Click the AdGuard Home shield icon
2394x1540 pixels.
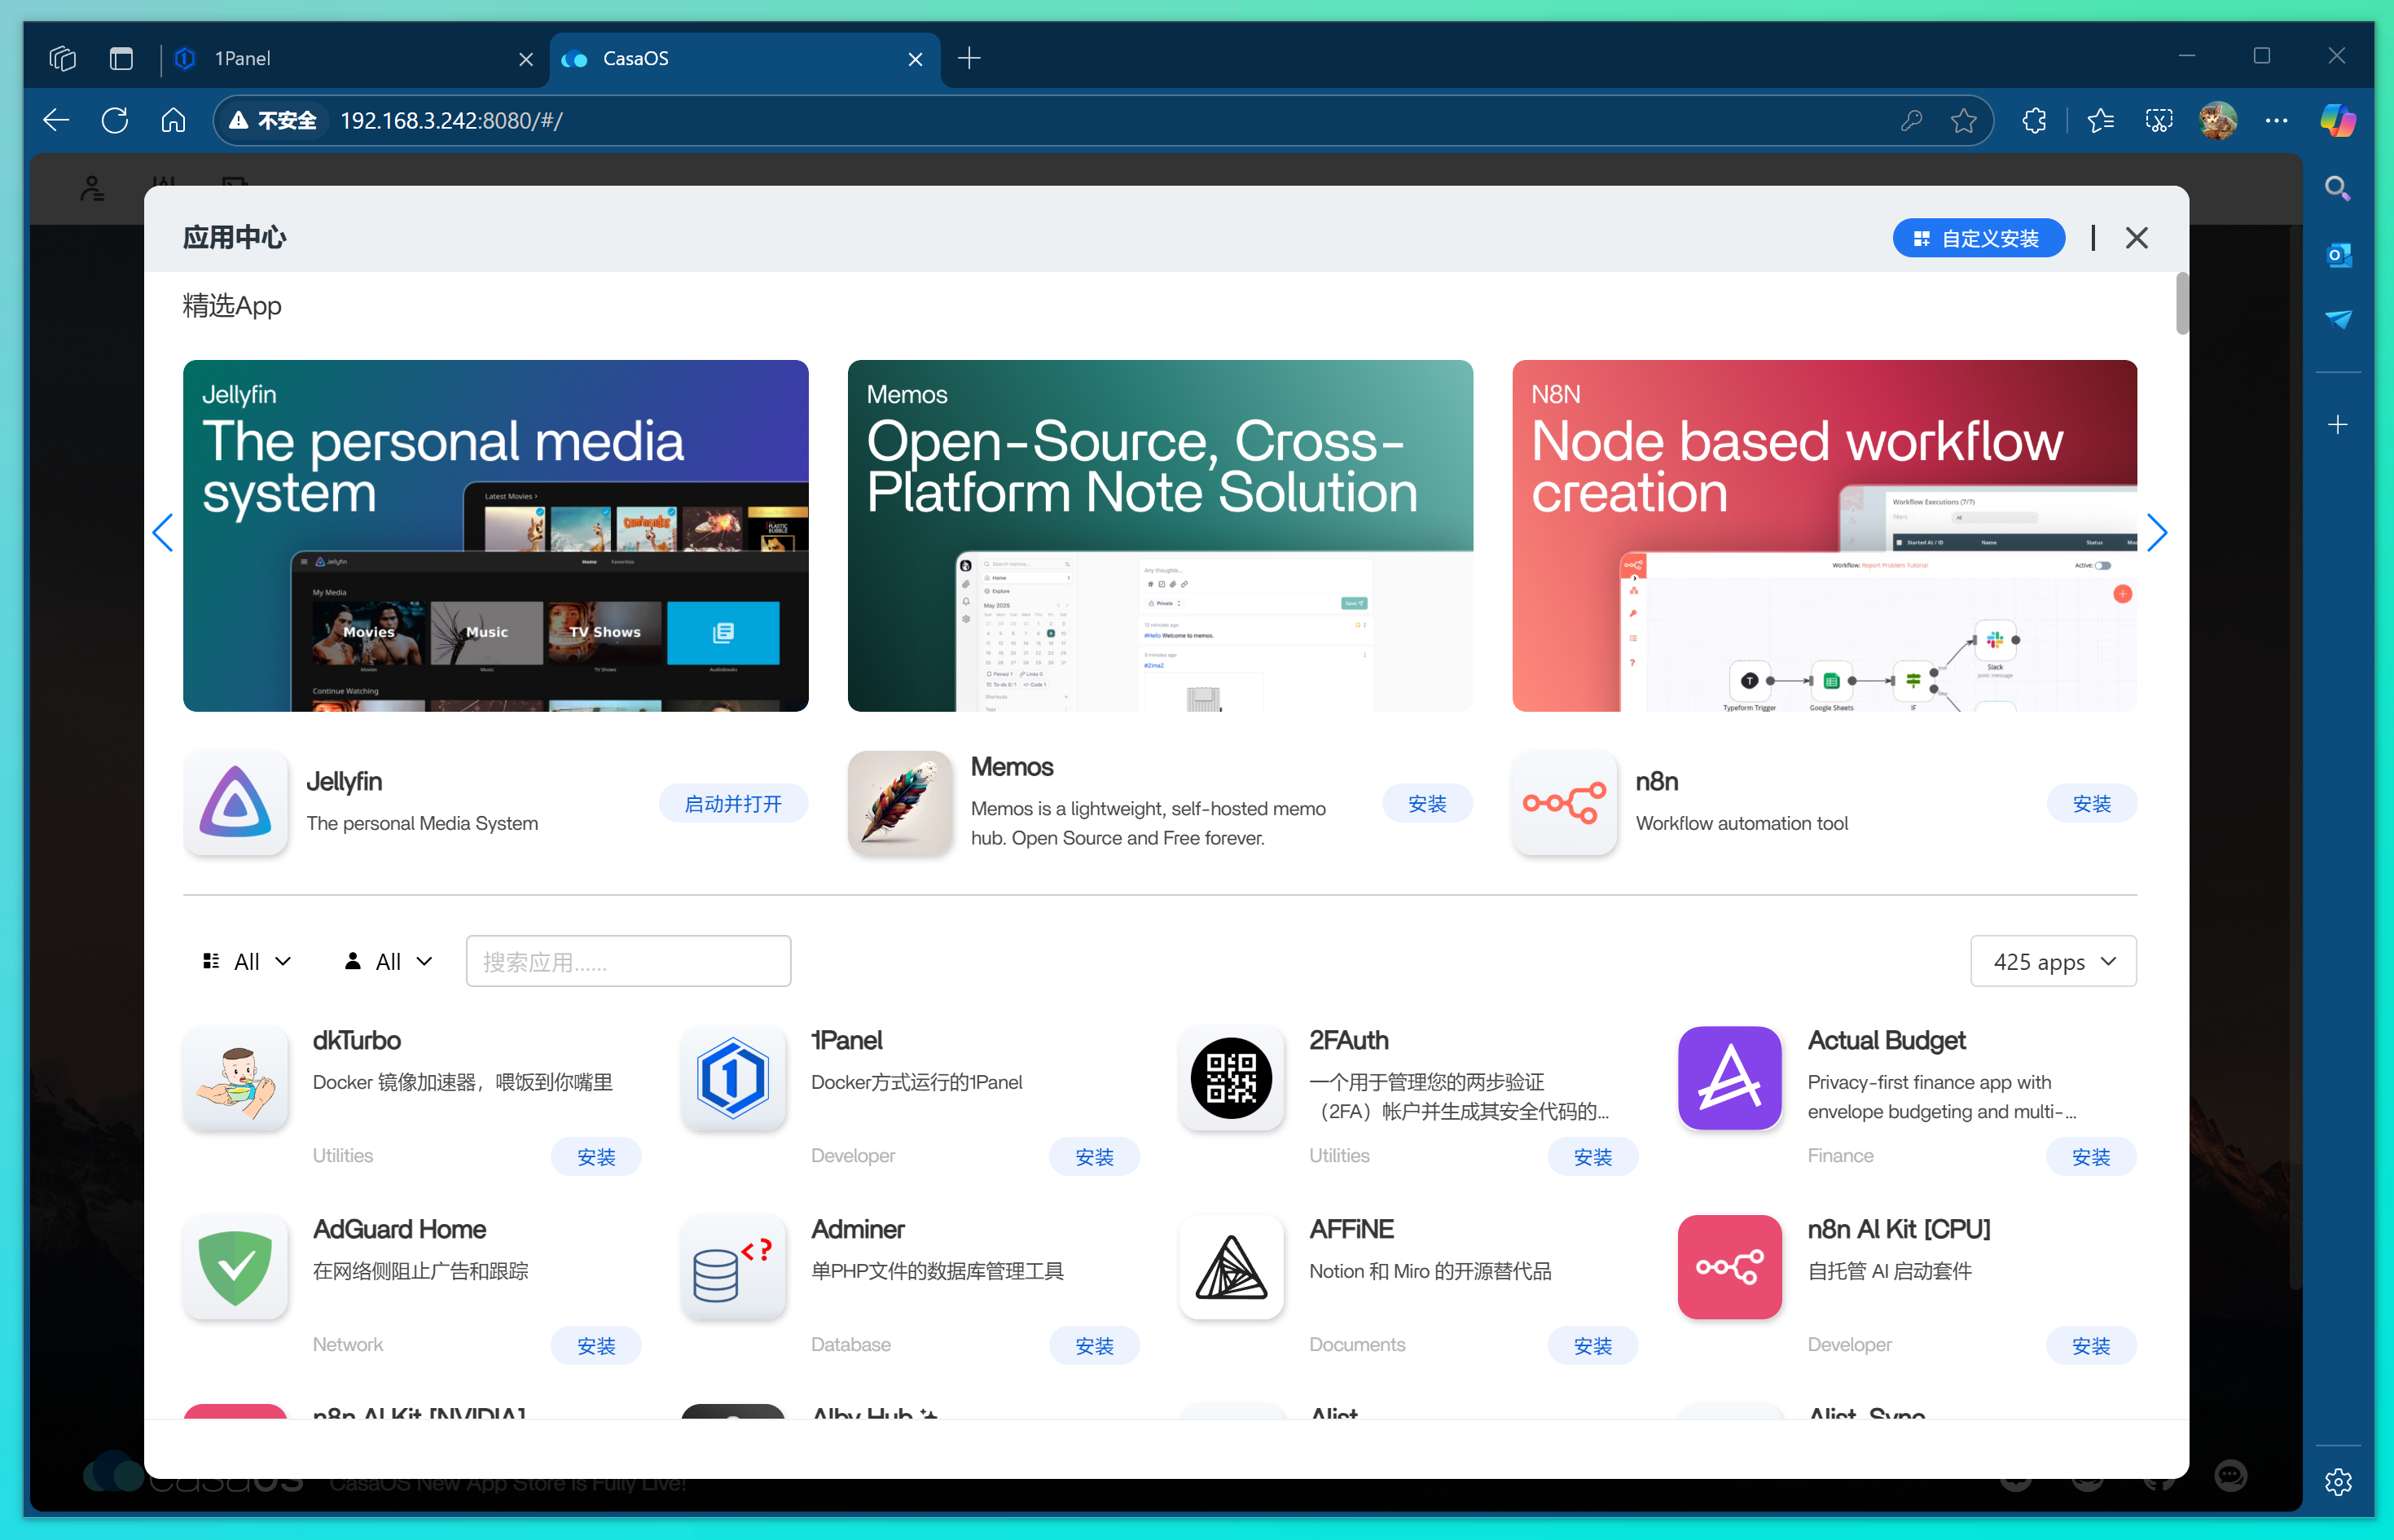coord(235,1267)
